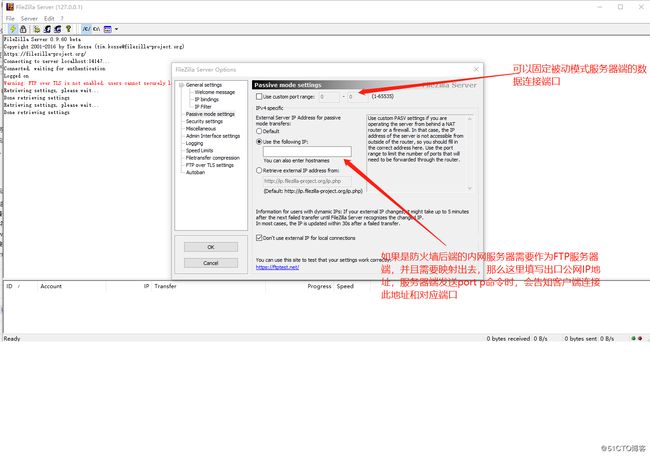Open Admin Interface settings page
This screenshot has height=456, width=650.
point(213,136)
